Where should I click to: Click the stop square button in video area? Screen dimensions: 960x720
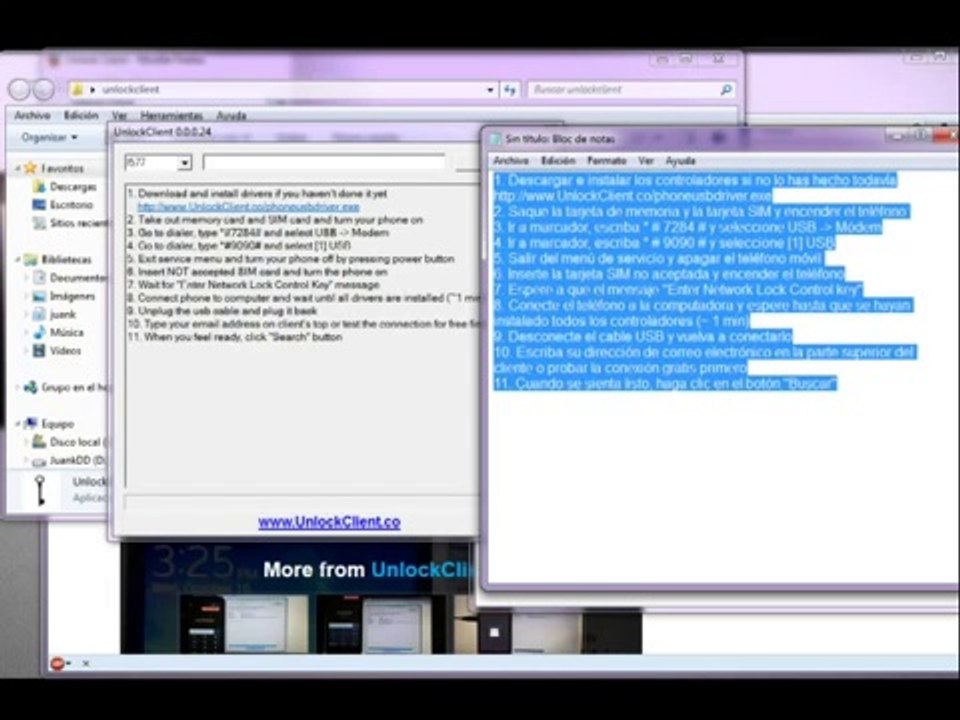coord(495,632)
